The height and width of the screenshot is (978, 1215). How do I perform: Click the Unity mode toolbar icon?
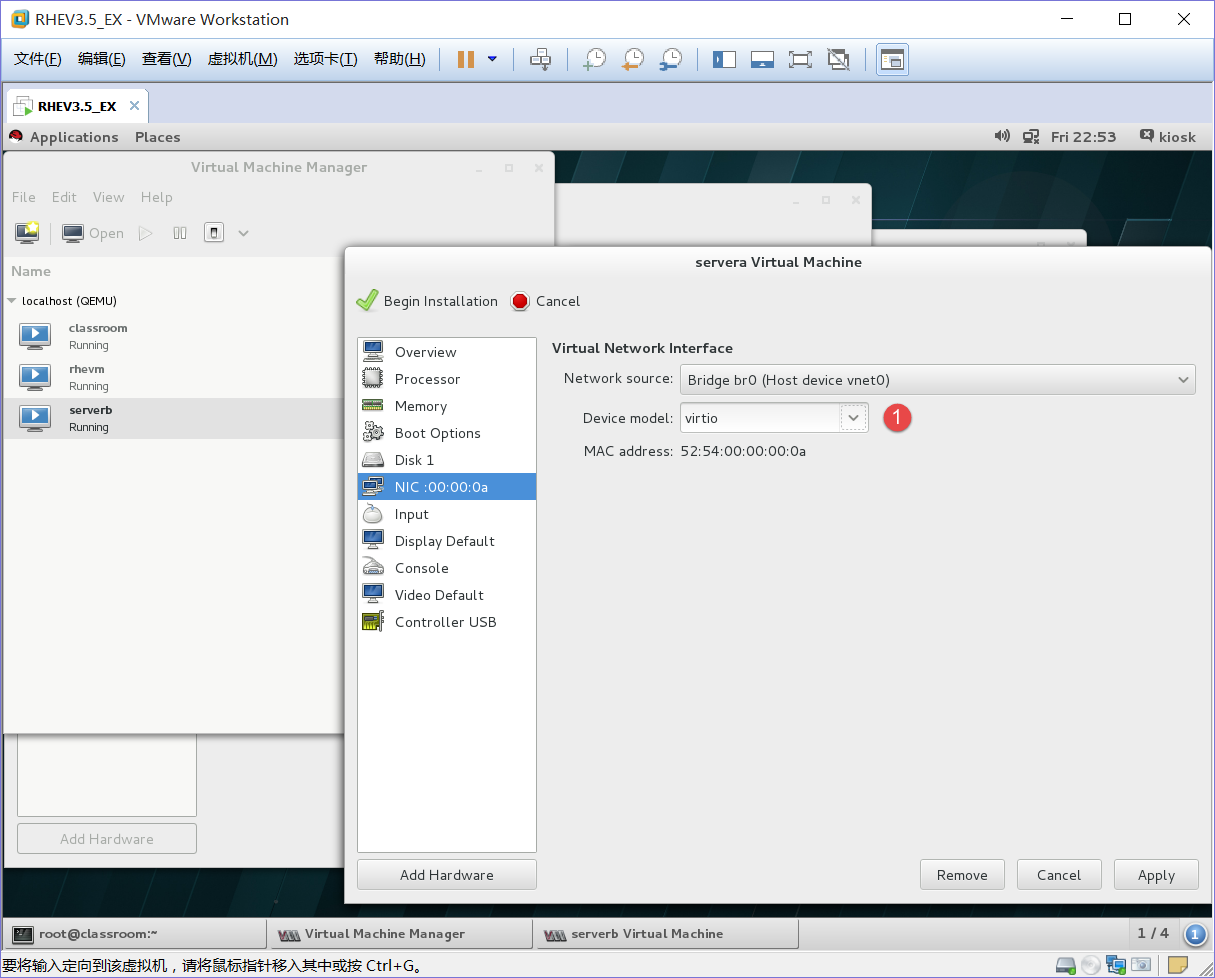pos(838,59)
